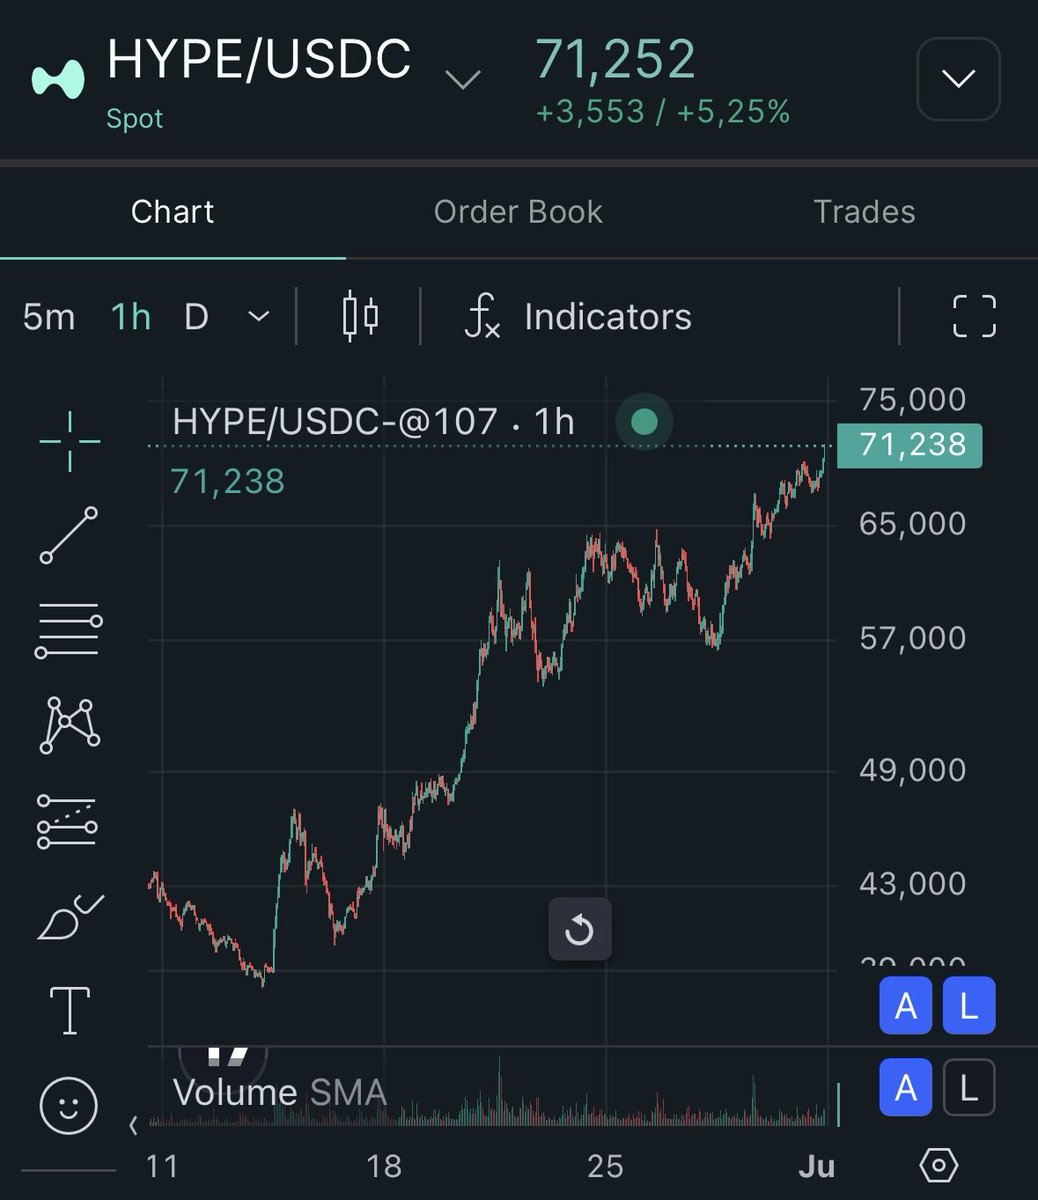Reset the chart view with the undo arrow
The height and width of the screenshot is (1200, 1038).
pyautogui.click(x=579, y=930)
